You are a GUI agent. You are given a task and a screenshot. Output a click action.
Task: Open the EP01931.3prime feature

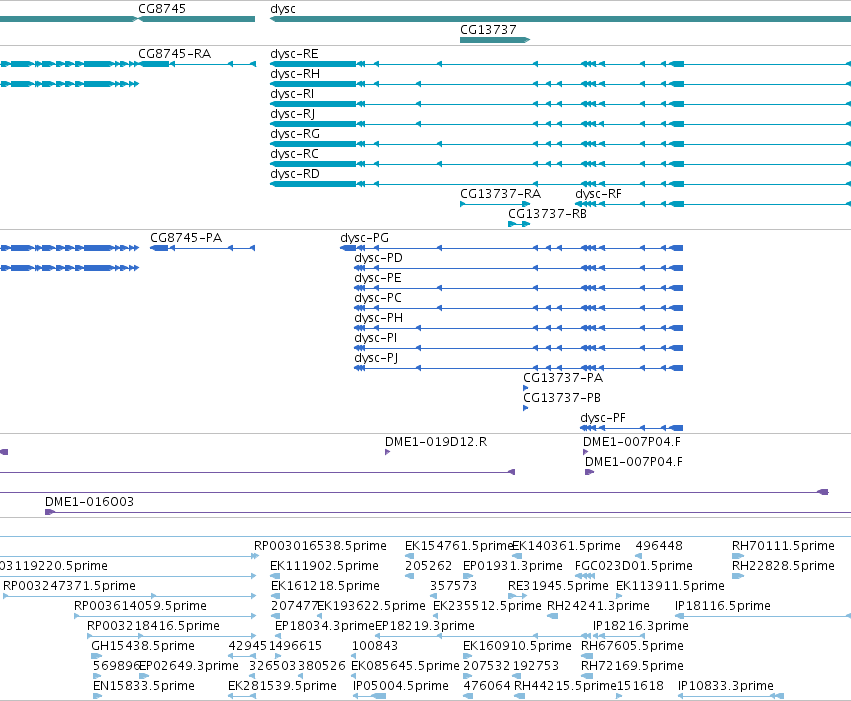[x=512, y=566]
